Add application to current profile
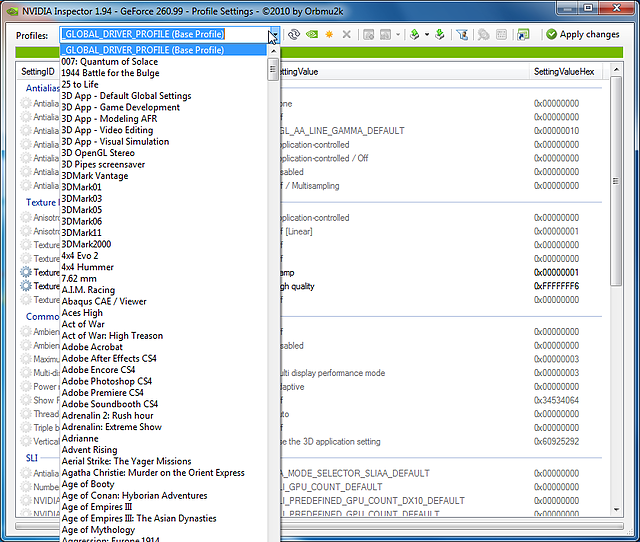Image resolution: width=640 pixels, height=542 pixels. coord(369,35)
